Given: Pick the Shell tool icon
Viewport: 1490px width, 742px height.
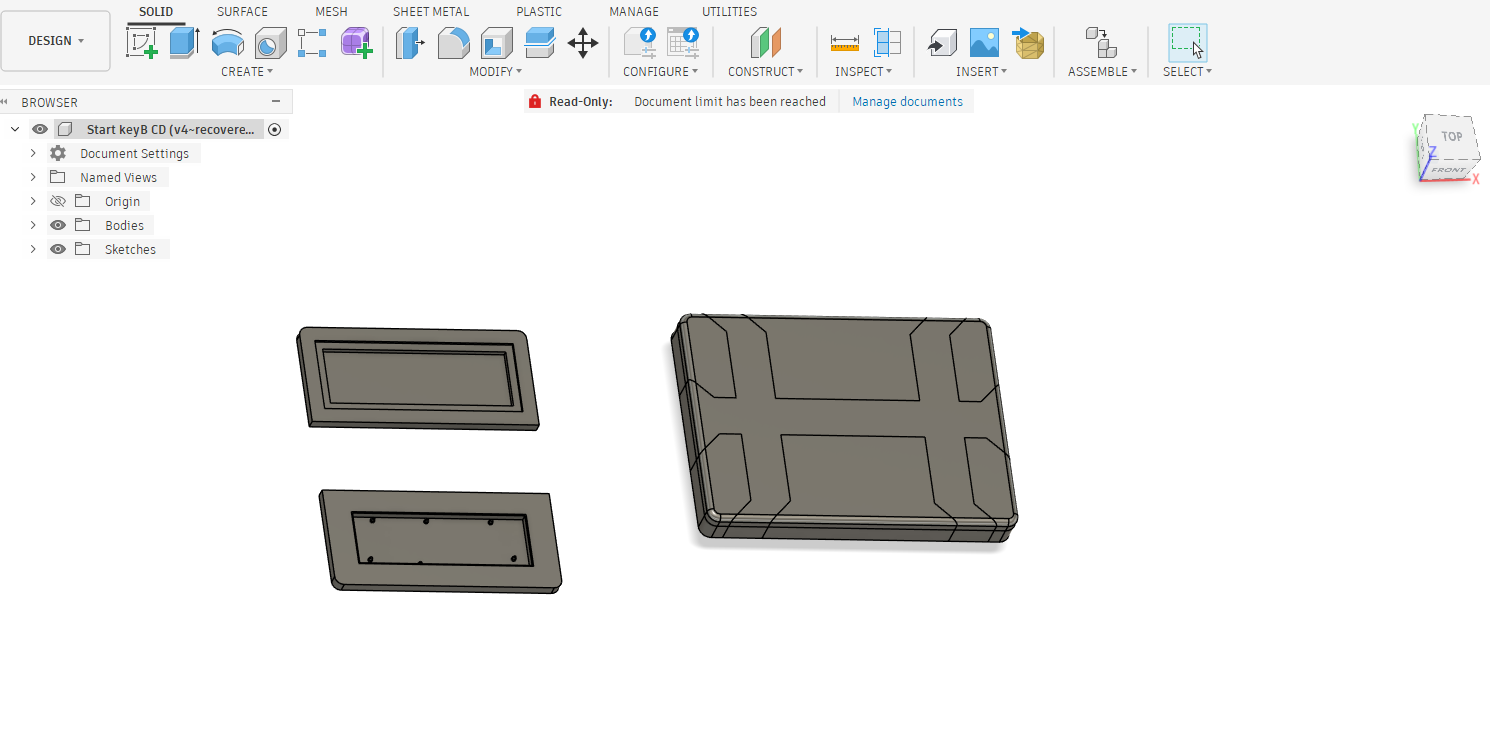Looking at the screenshot, I should coord(497,43).
